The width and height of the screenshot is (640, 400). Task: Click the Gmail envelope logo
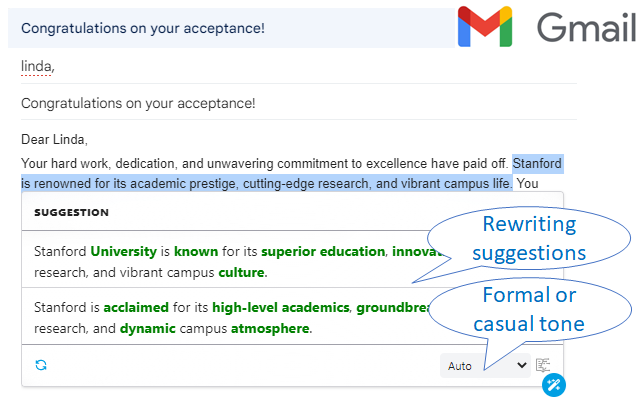(x=487, y=27)
